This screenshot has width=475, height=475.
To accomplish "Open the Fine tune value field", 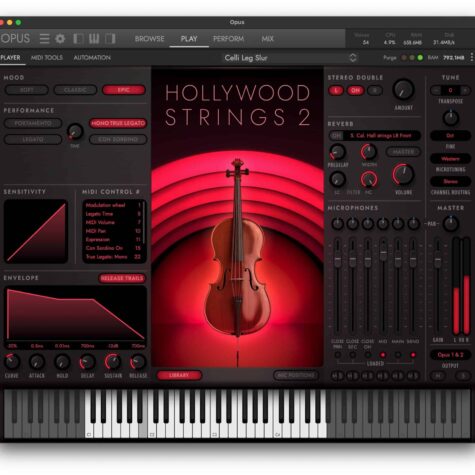I will (x=451, y=136).
